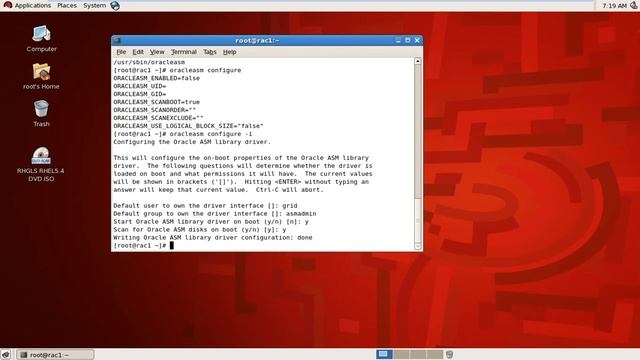Click the ORACLEASM_USE_LOGICAL_BLOCK_SIZE line
Image resolution: width=640 pixels, height=360 pixels.
188,126
